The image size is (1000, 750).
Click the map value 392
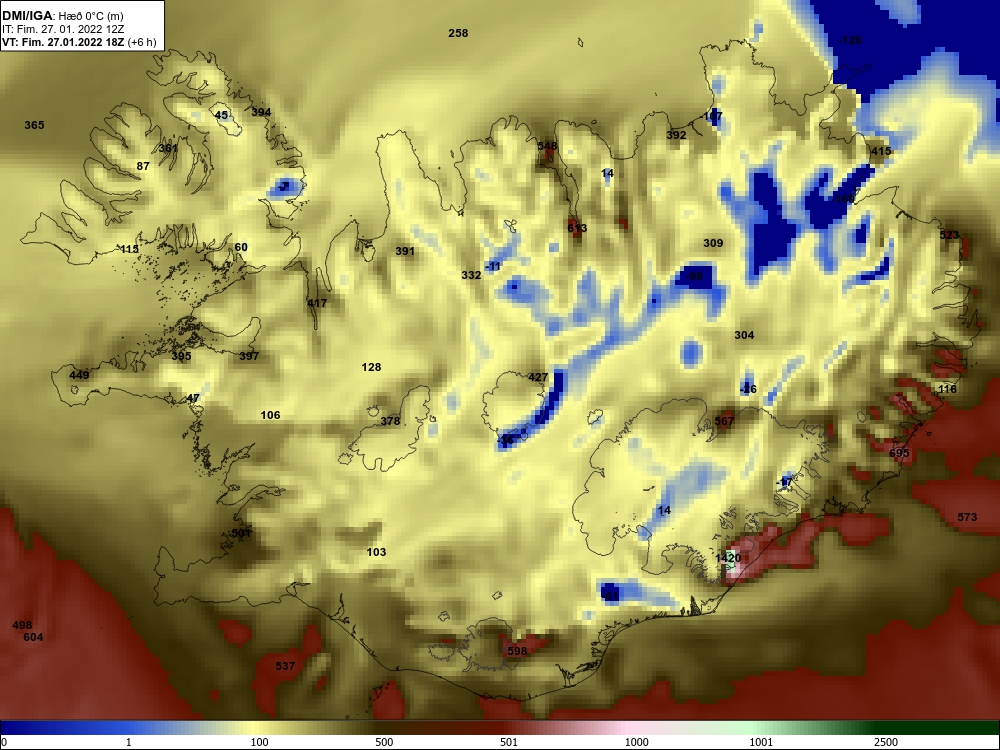click(x=676, y=135)
